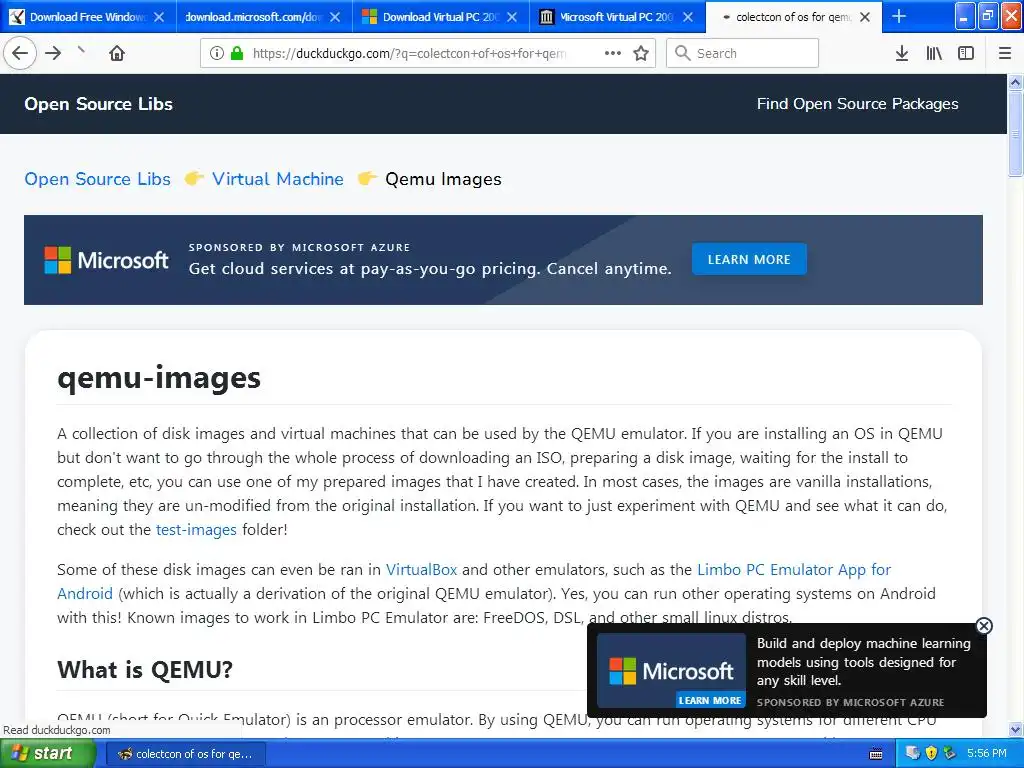Image resolution: width=1024 pixels, height=768 pixels.
Task: Click the magnifier icon in Search box
Action: coord(682,53)
